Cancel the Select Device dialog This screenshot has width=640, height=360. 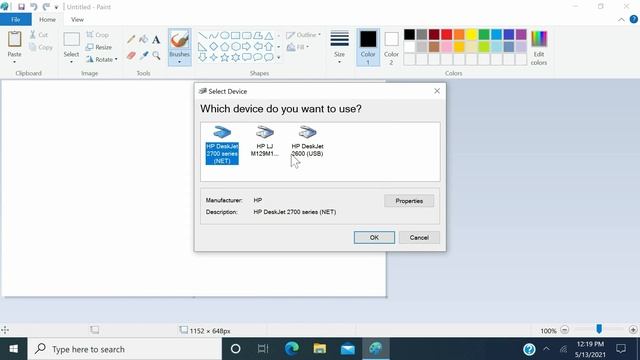click(x=419, y=238)
